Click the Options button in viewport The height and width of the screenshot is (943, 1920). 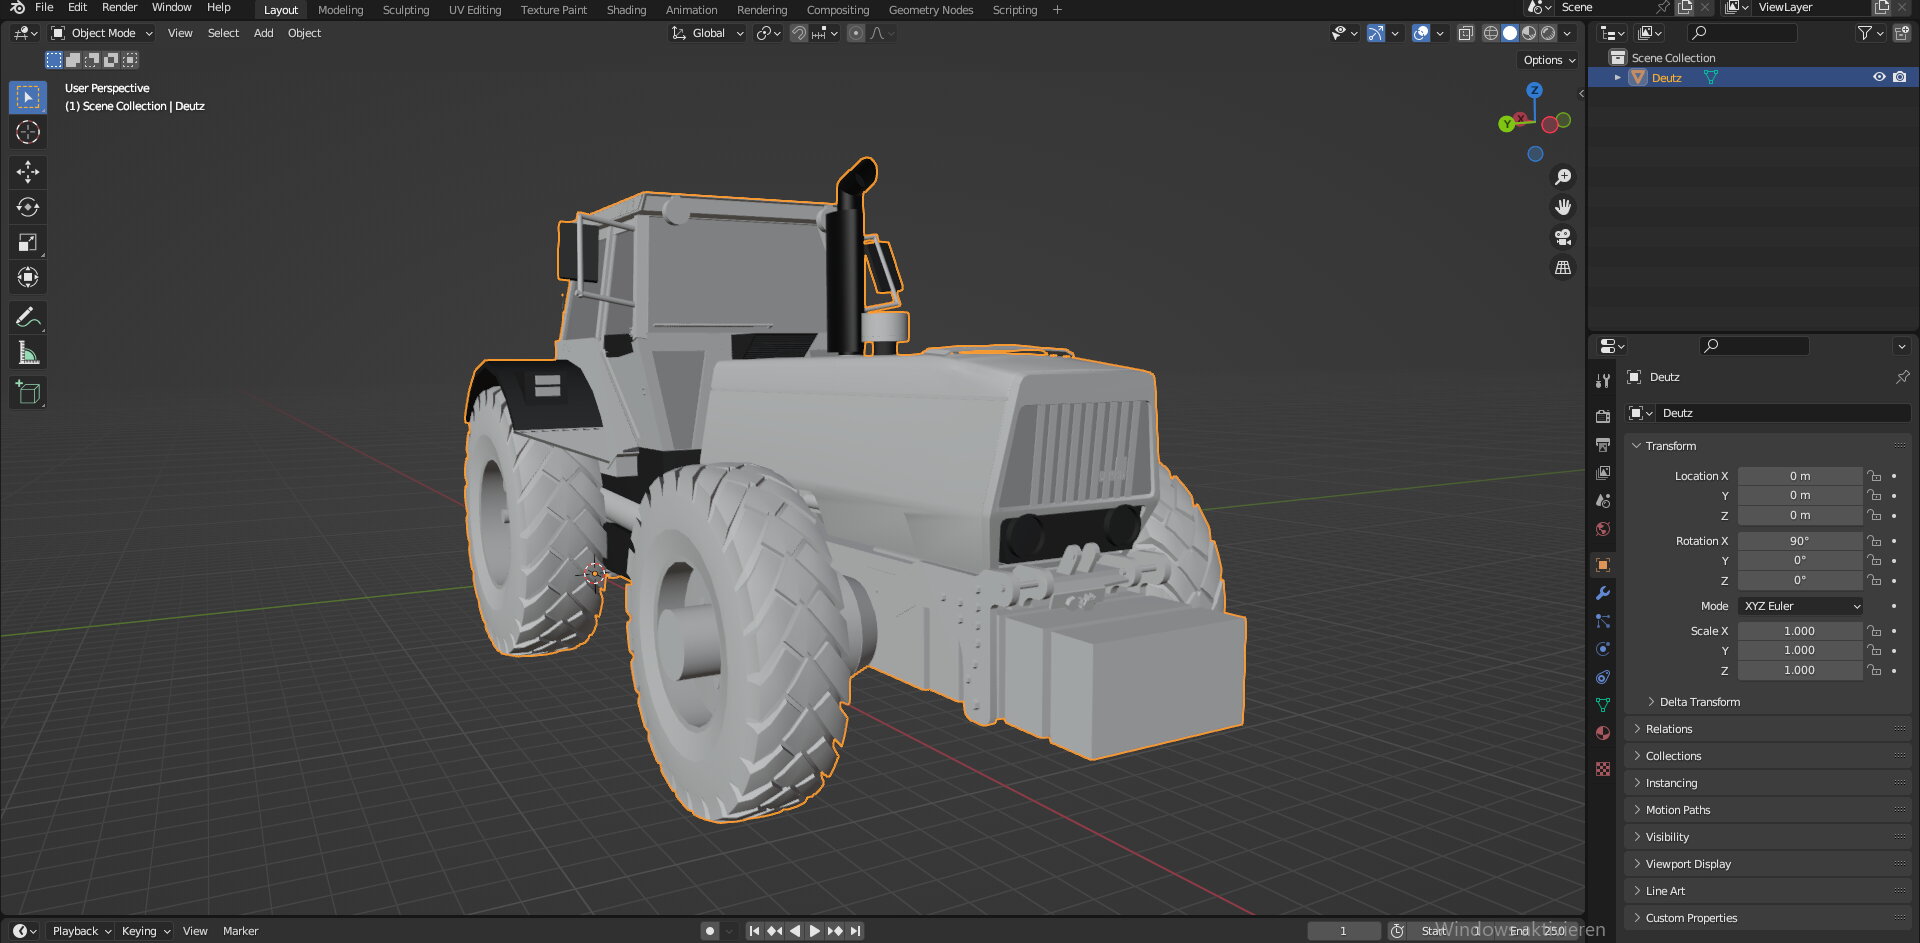pos(1548,60)
